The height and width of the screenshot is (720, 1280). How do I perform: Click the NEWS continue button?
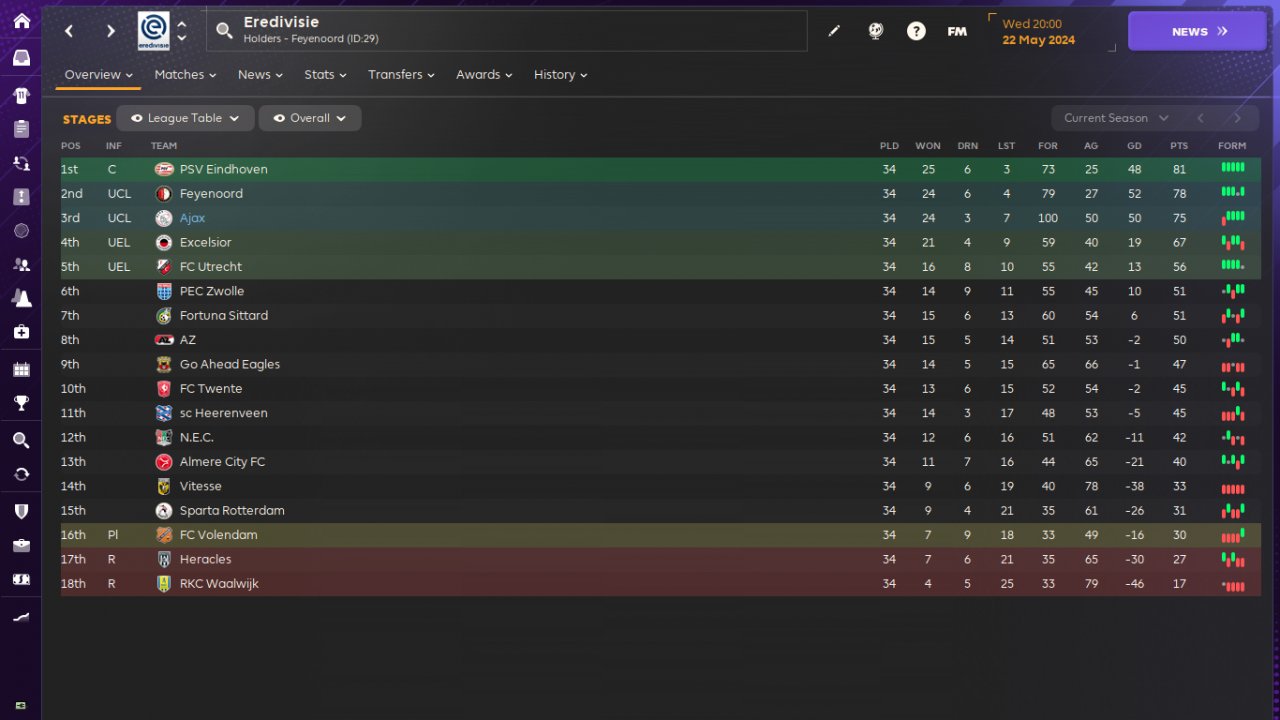coord(1197,31)
